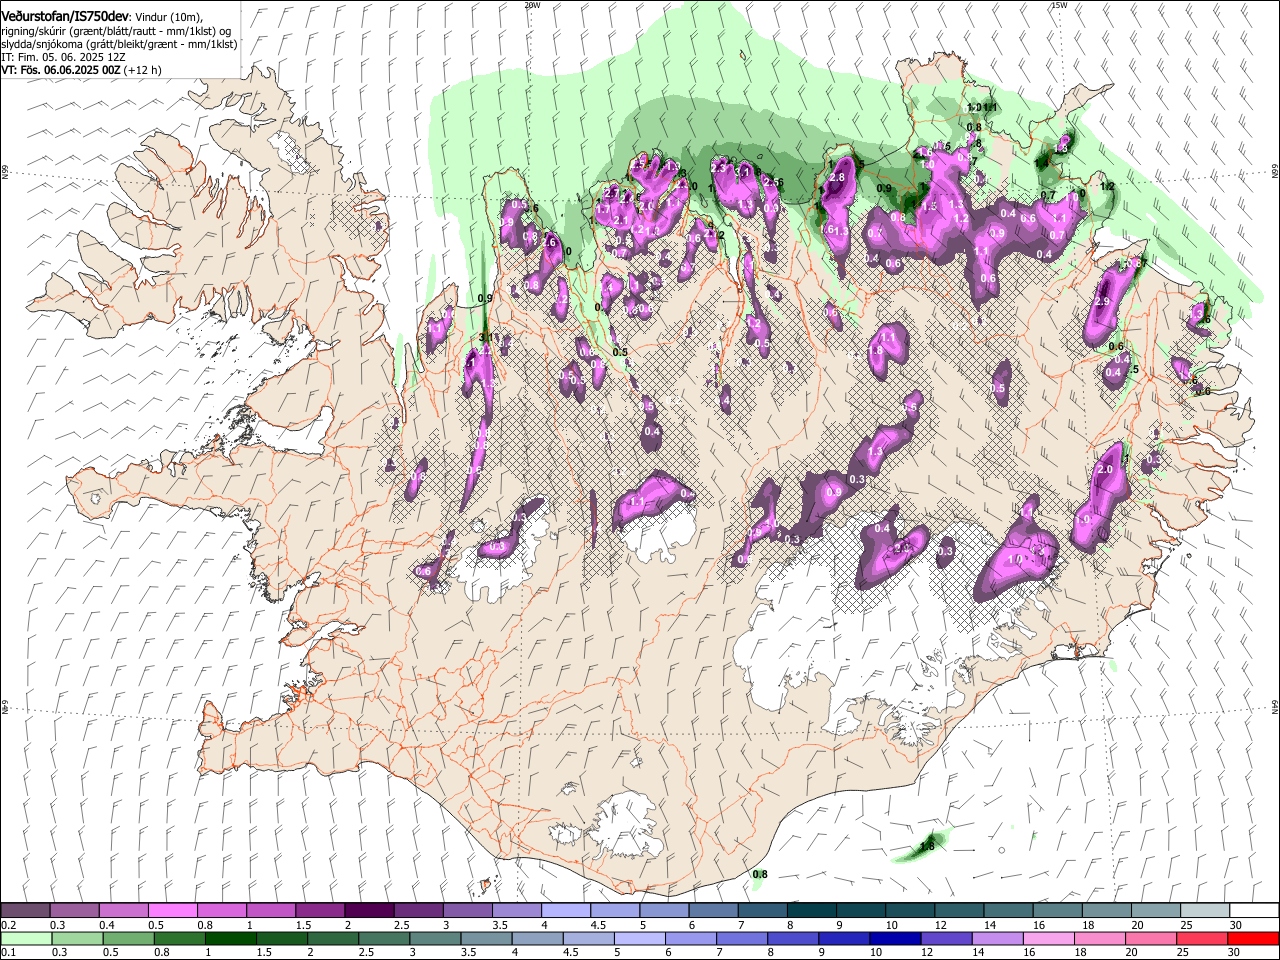Pick the light pink rain swatch at 16
Screen dimensions: 1280x960
coord(1050,938)
